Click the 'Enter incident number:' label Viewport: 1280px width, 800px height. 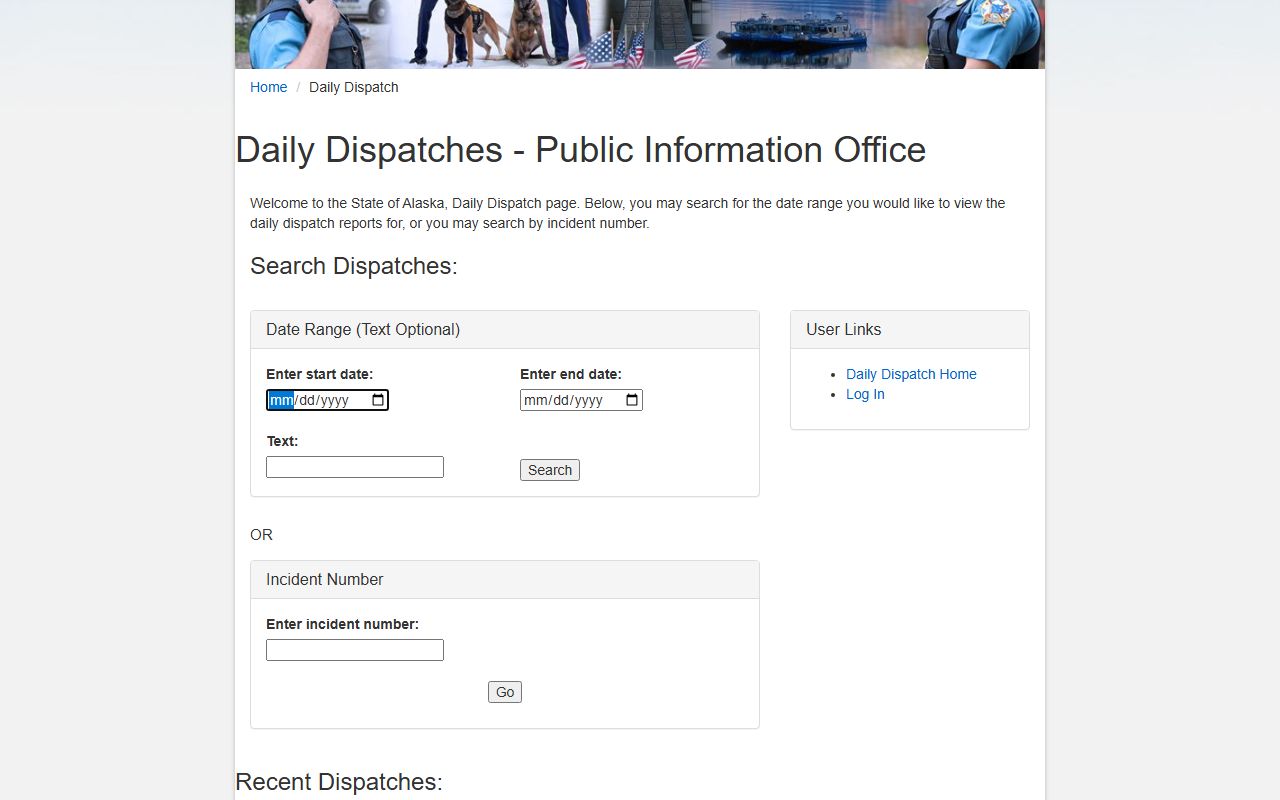click(x=342, y=624)
